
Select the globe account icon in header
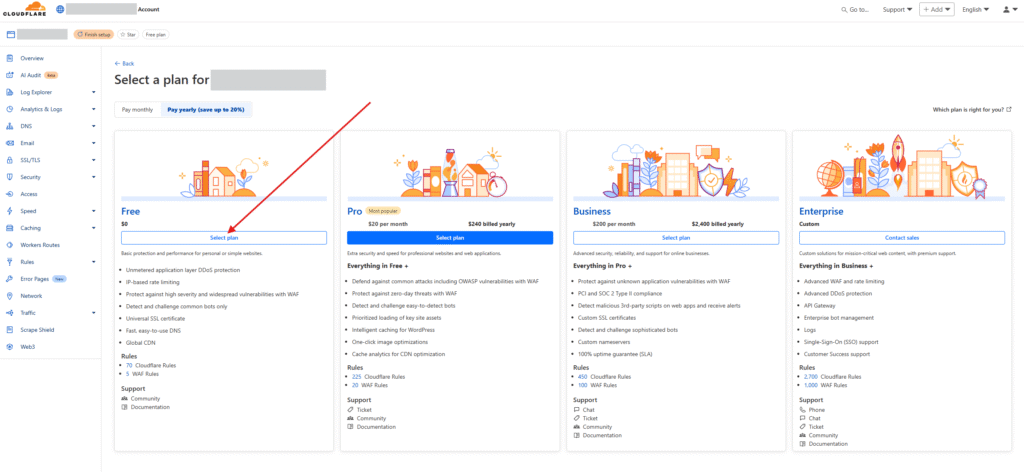click(60, 10)
